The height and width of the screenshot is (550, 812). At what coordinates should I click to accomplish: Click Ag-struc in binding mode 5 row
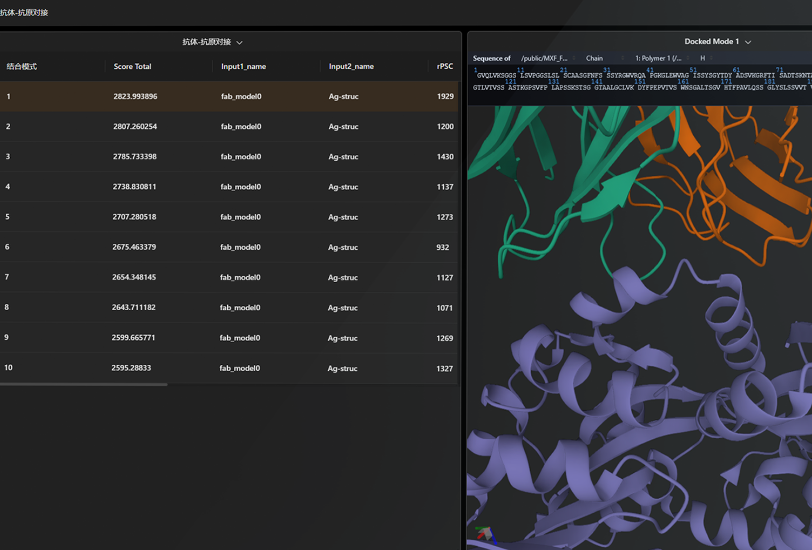tap(343, 217)
